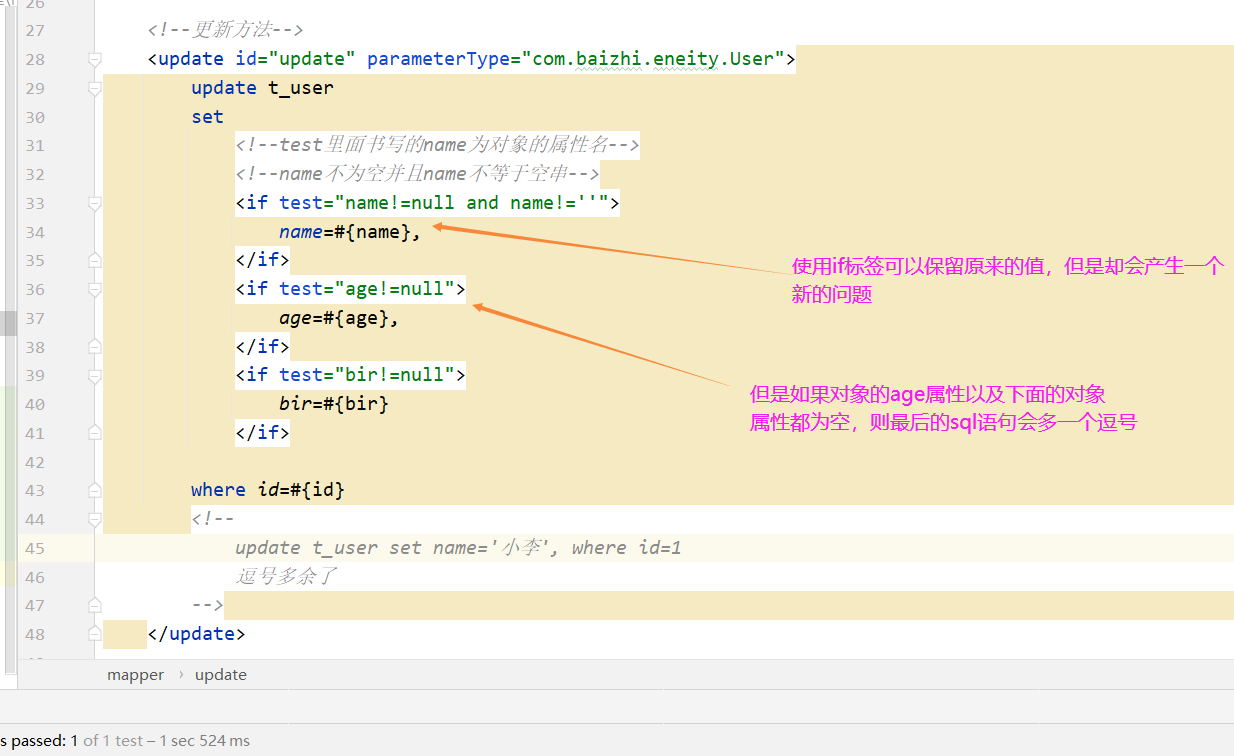Click the 'where id=#{id}' clause
The height and width of the screenshot is (756, 1234).
(x=268, y=490)
